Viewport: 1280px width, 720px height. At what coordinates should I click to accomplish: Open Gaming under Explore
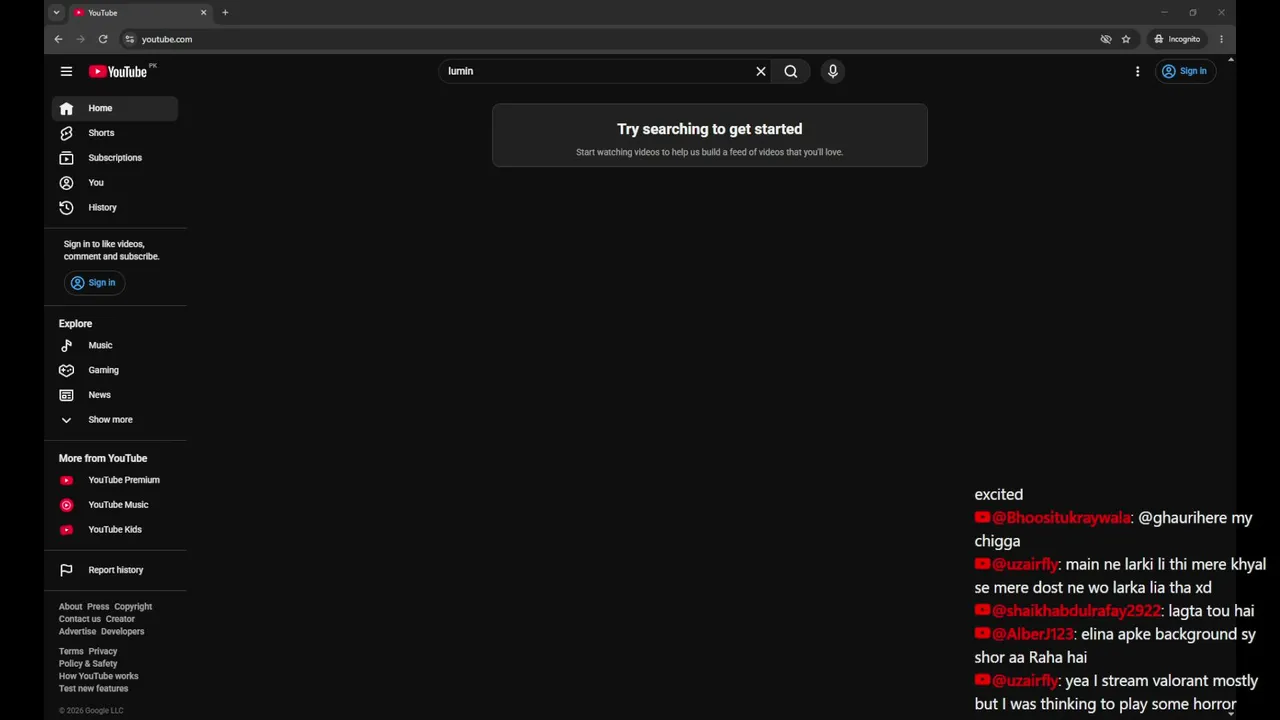pyautogui.click(x=115, y=370)
